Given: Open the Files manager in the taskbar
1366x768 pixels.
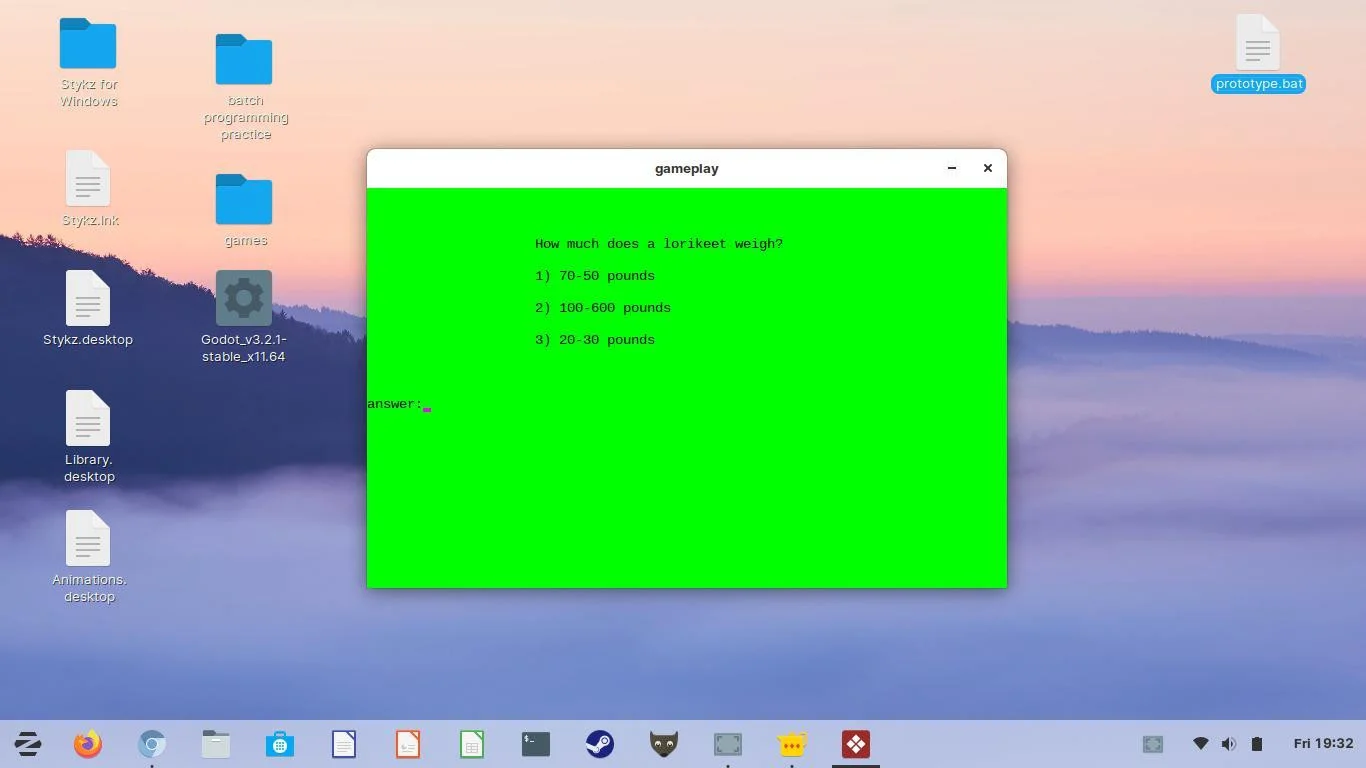Looking at the screenshot, I should click(x=216, y=744).
